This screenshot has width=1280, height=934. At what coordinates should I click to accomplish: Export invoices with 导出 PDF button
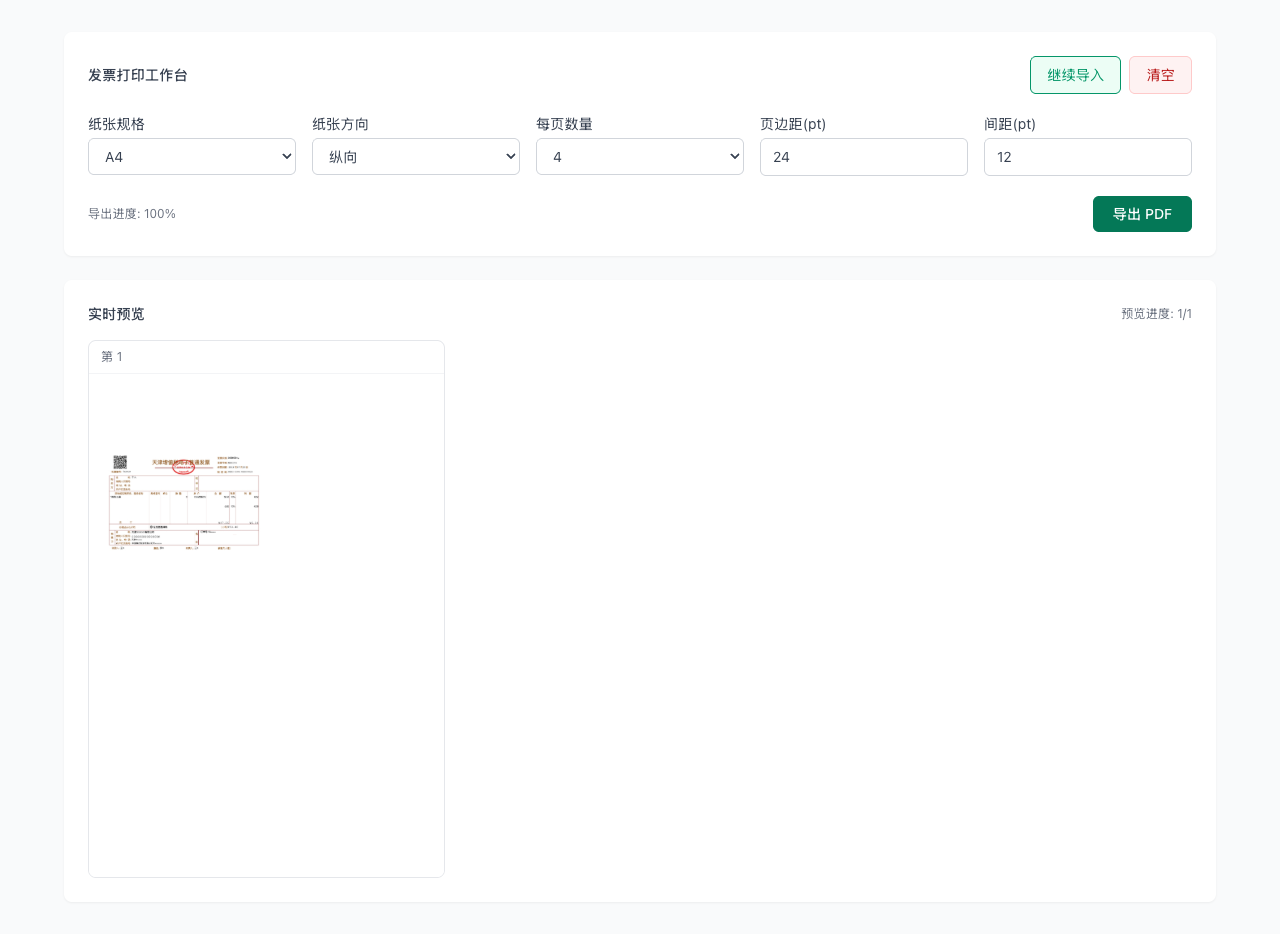coord(1142,214)
